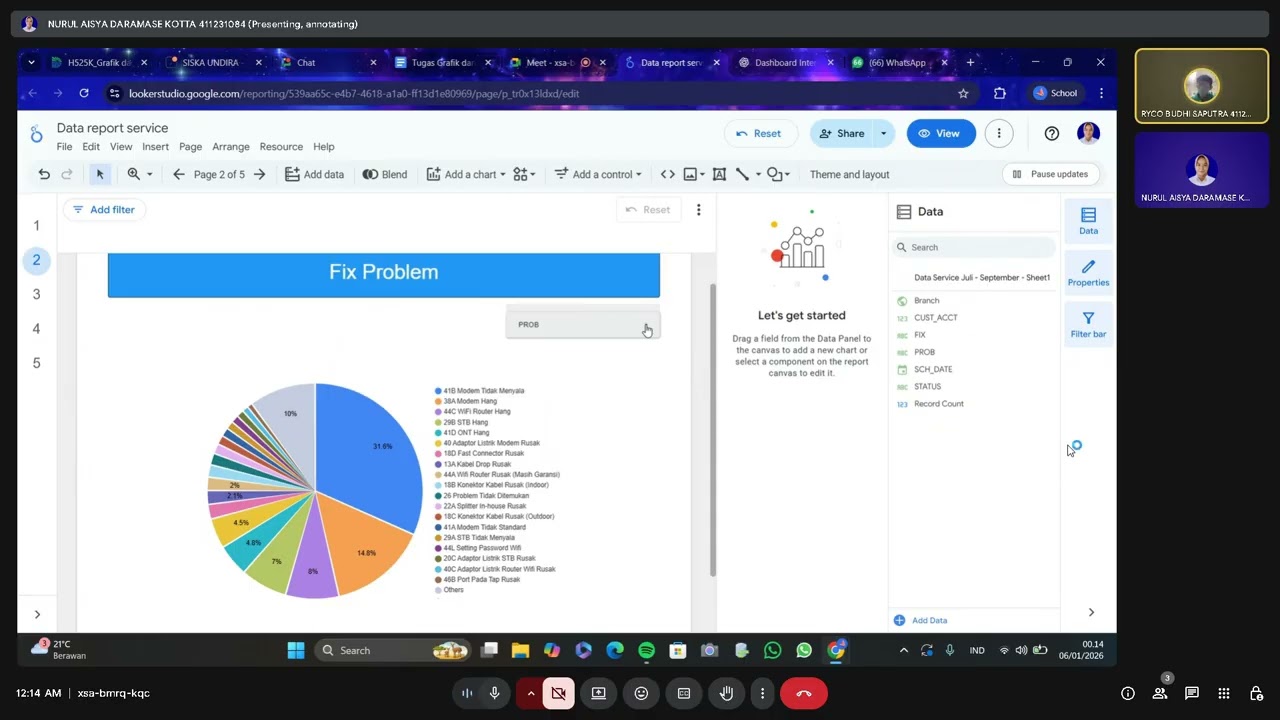
Task: Expand the Add a control dropdown
Action: (x=598, y=174)
